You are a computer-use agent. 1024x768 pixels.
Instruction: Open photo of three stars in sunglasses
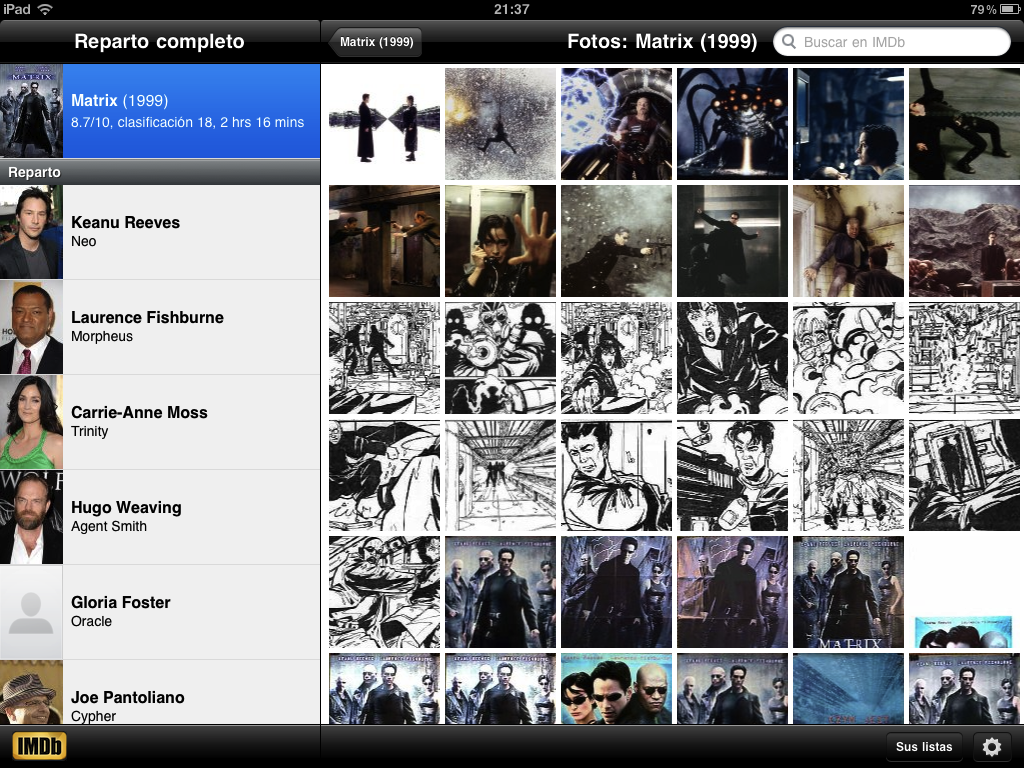[616, 690]
